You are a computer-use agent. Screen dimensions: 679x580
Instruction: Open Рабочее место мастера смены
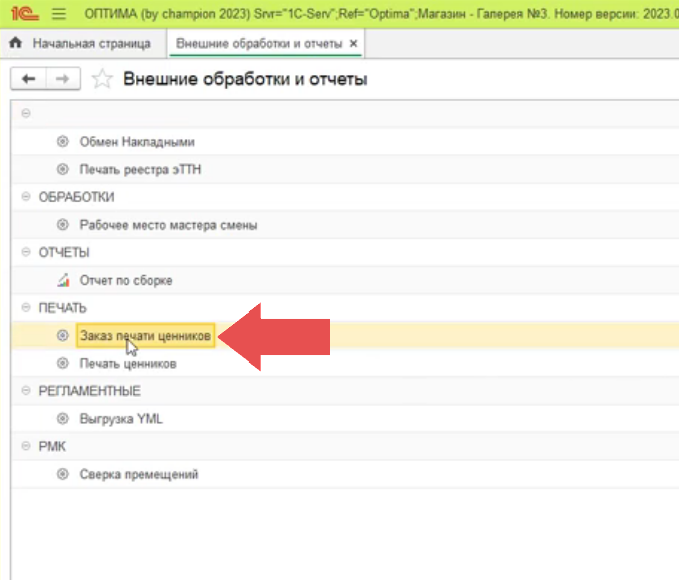(x=168, y=225)
